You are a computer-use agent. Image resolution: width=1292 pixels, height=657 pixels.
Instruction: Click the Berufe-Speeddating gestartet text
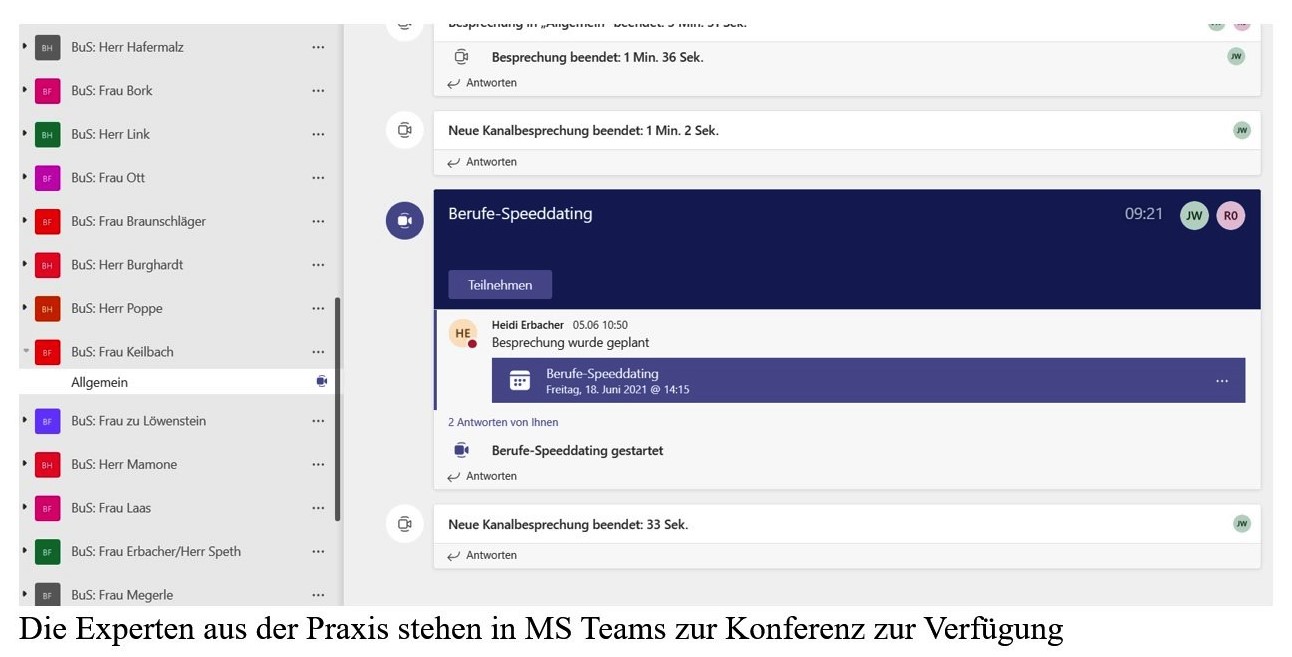(x=577, y=451)
